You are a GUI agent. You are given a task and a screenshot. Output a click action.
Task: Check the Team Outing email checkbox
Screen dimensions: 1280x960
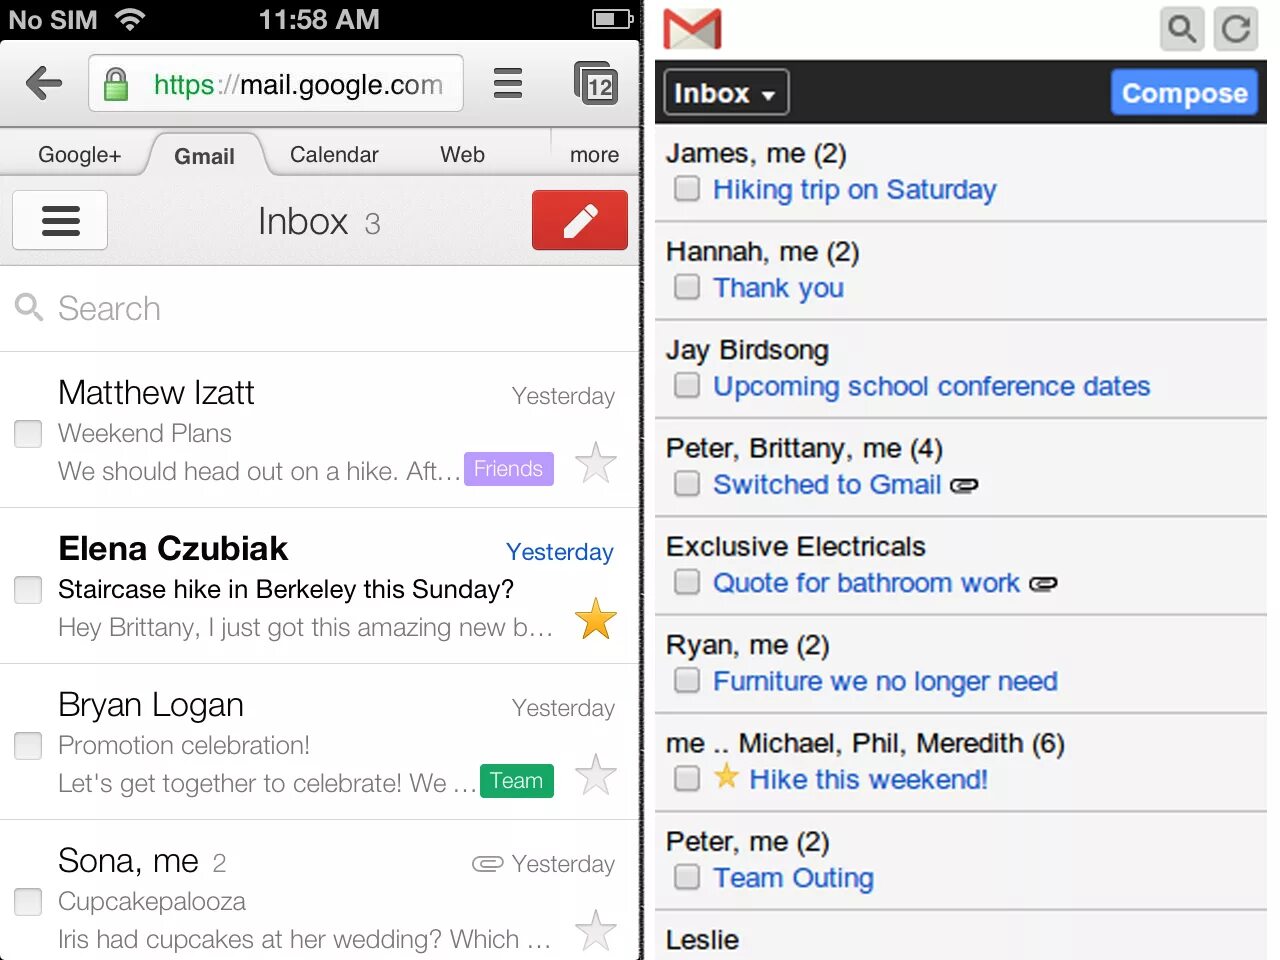tap(687, 876)
